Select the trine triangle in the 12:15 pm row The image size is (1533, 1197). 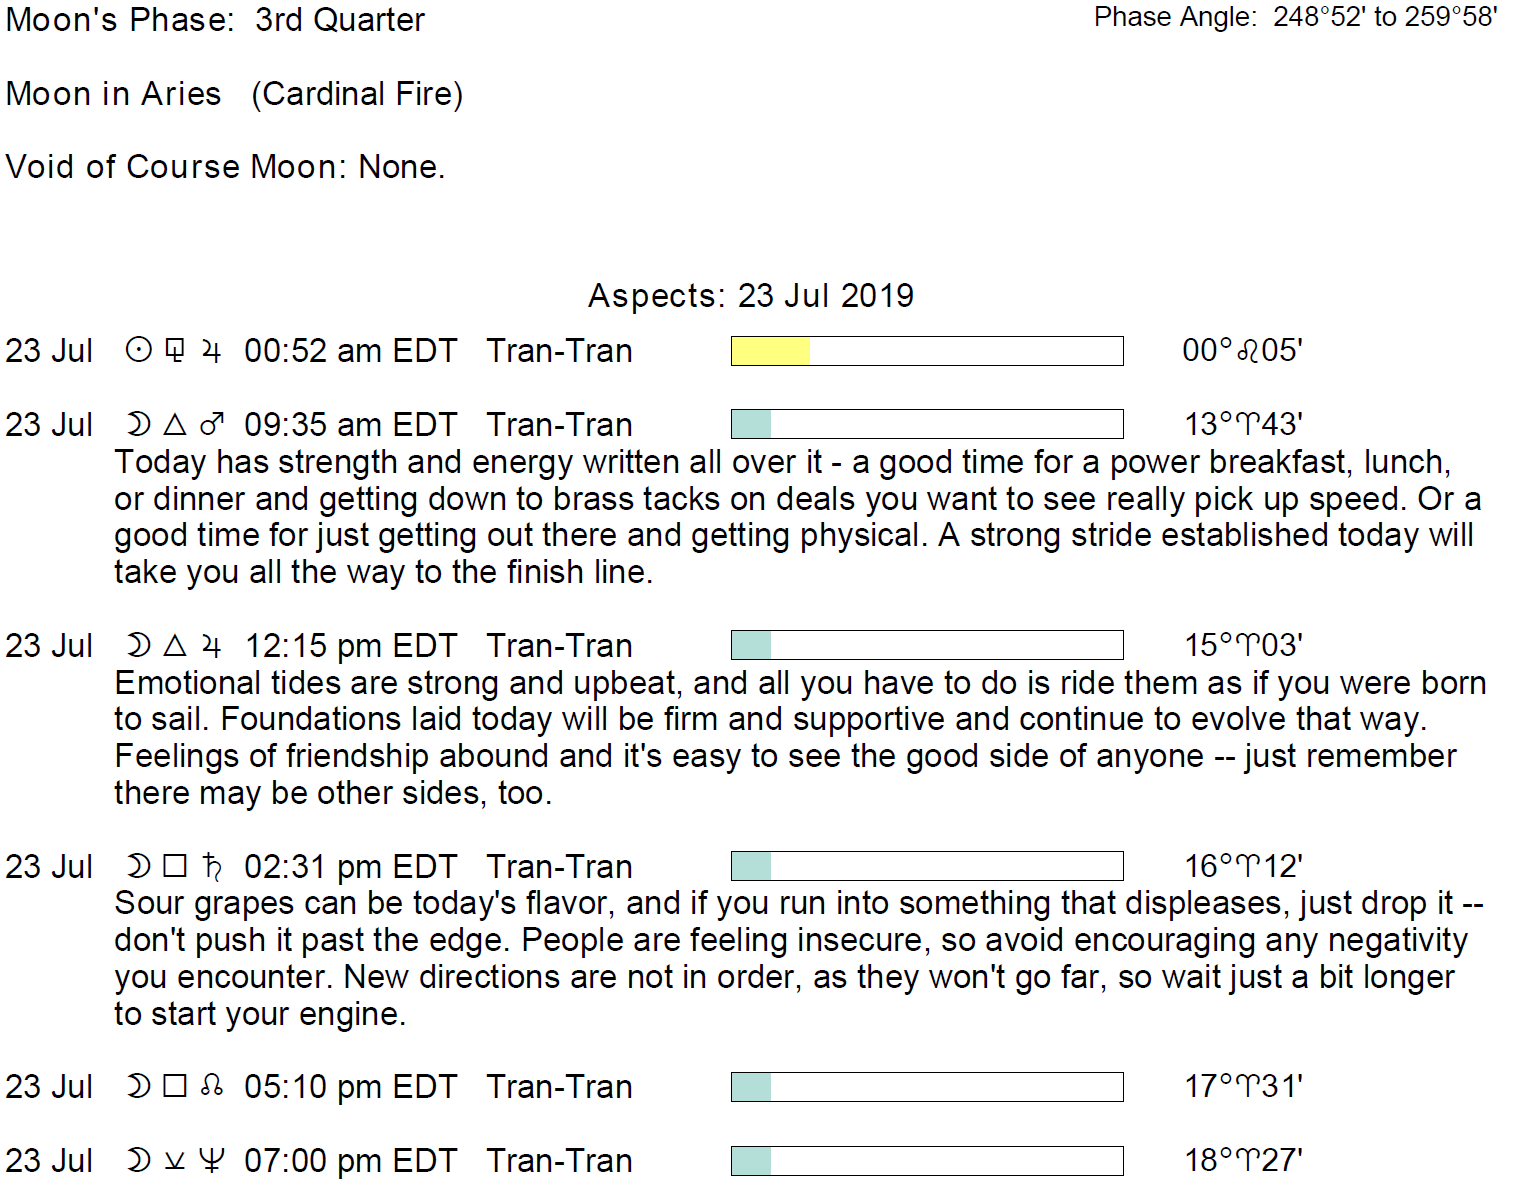[x=175, y=646]
